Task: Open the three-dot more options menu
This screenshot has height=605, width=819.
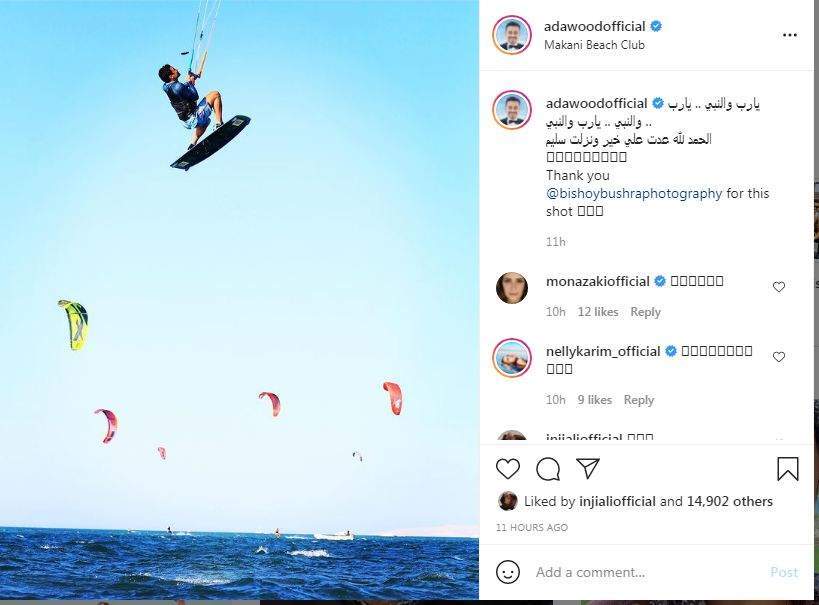Action: (790, 35)
